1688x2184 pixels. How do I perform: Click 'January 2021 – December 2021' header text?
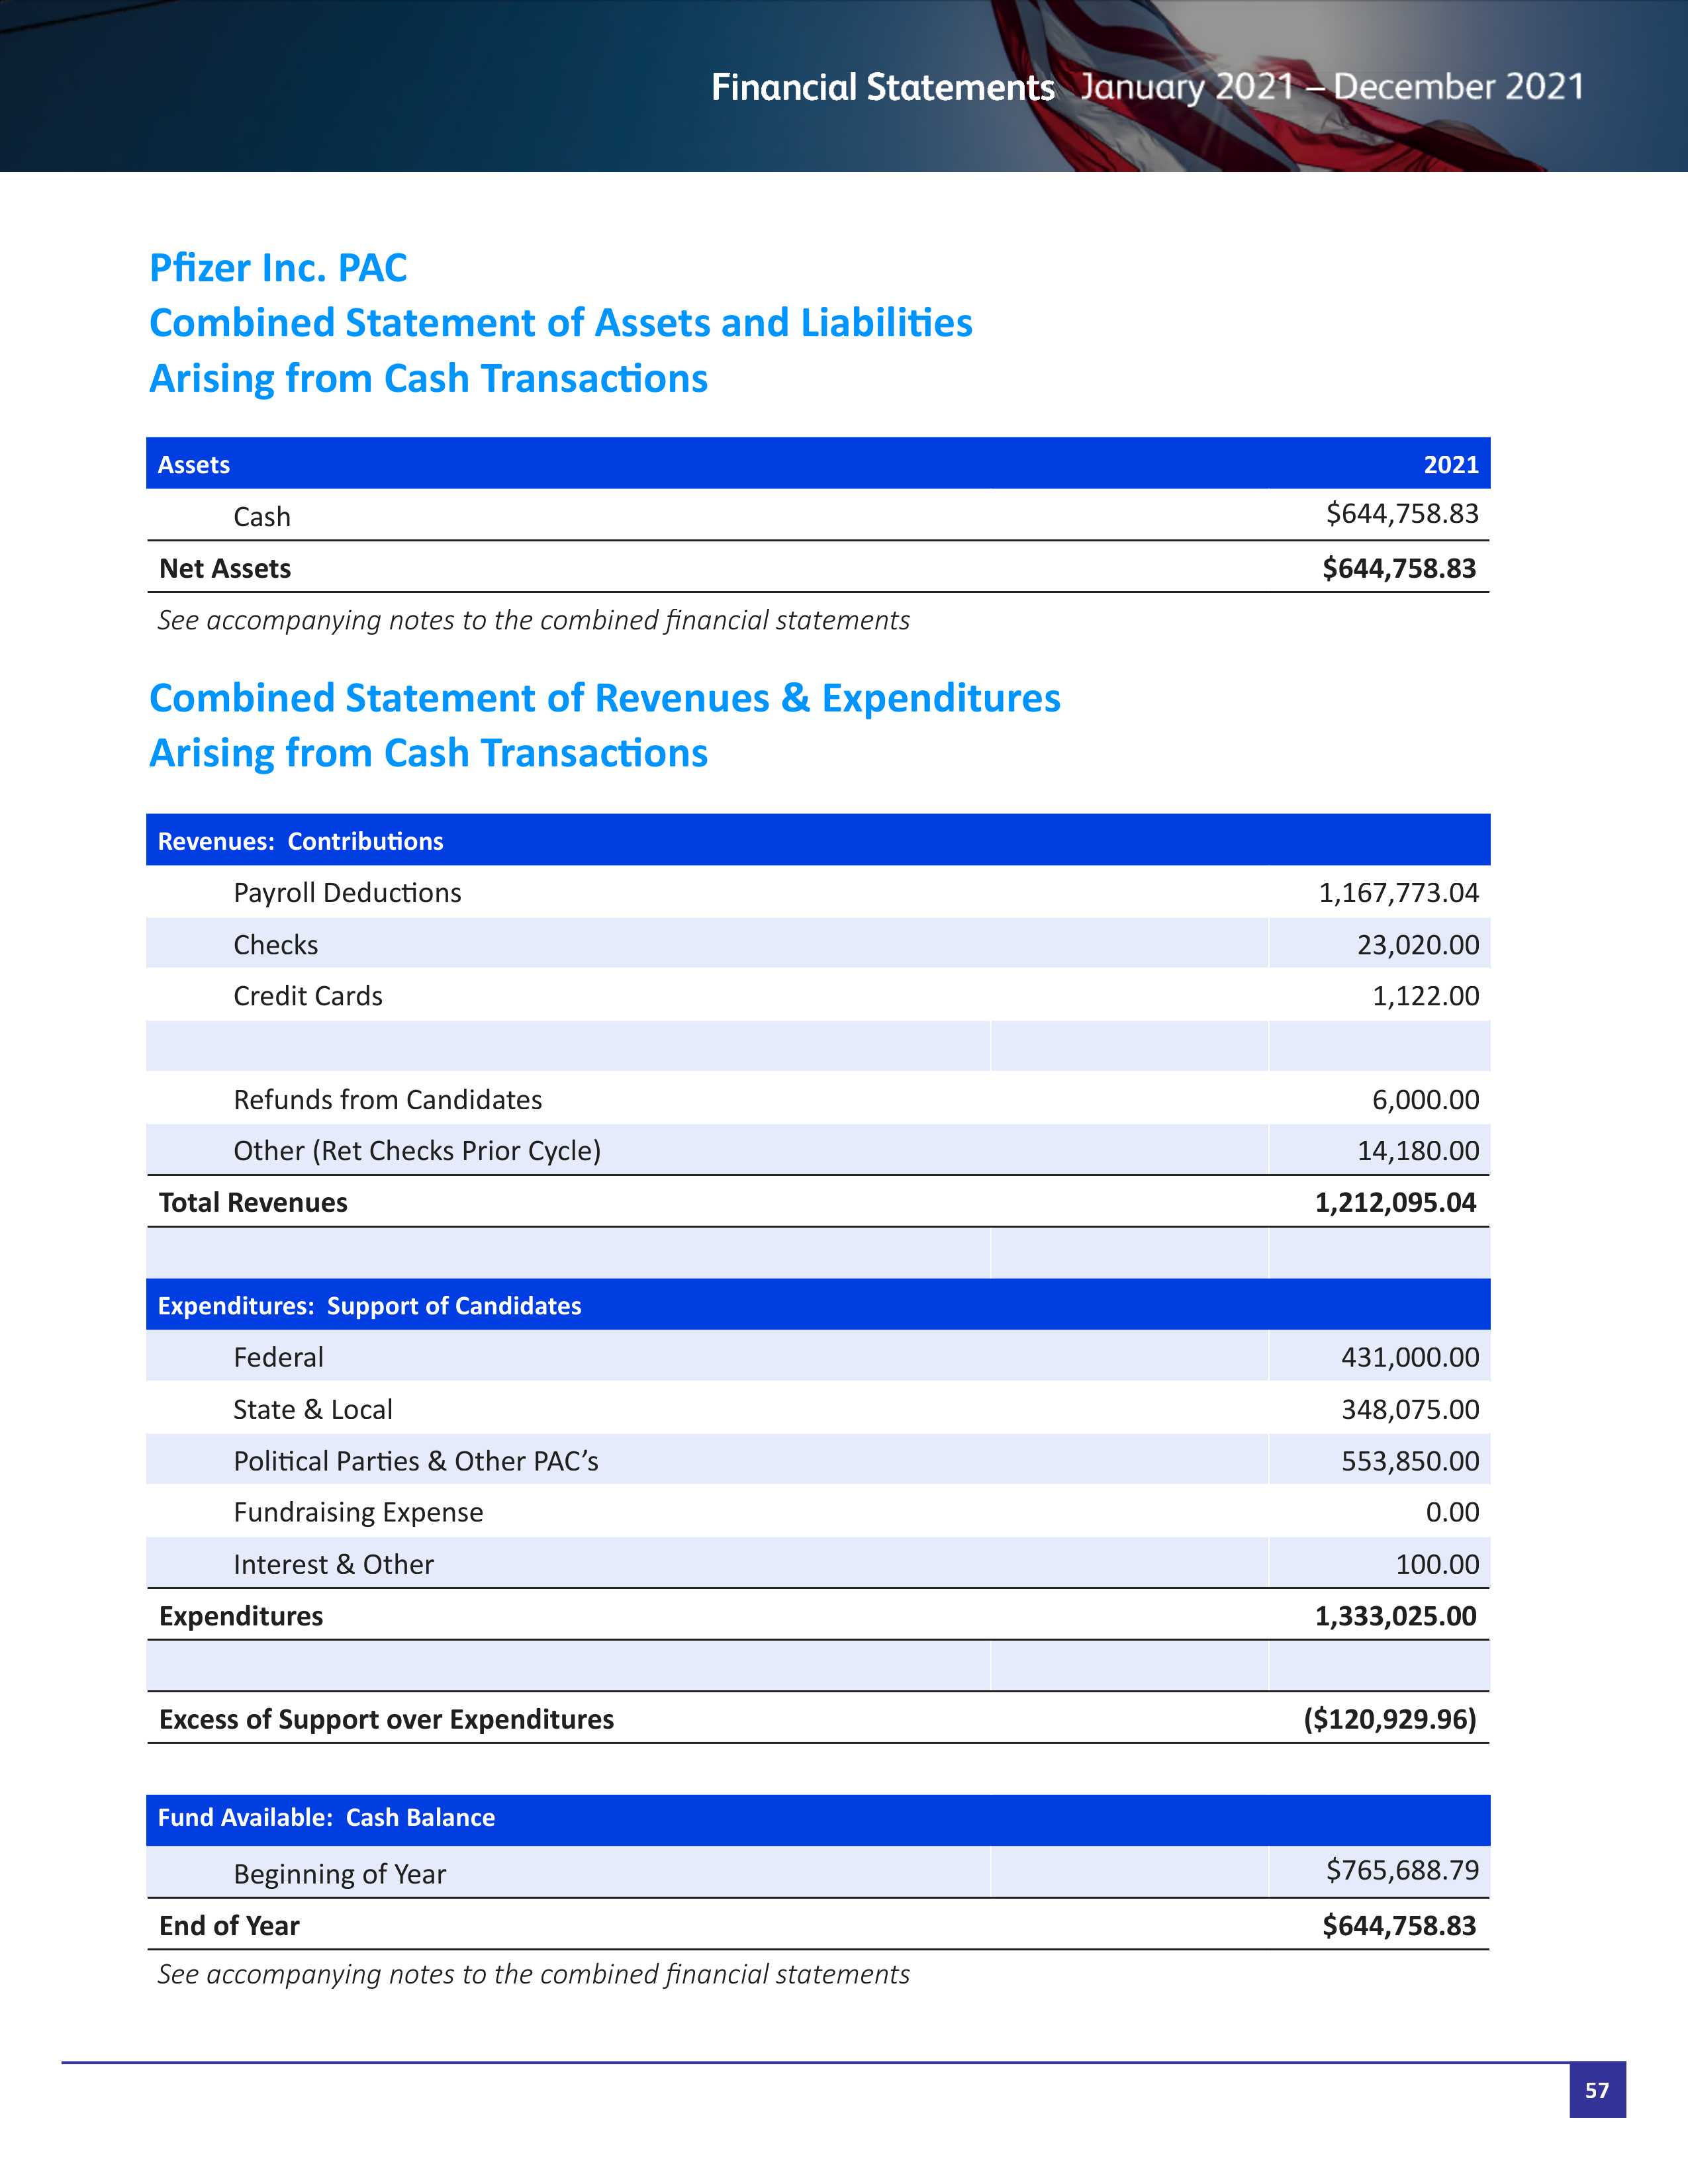point(1331,87)
